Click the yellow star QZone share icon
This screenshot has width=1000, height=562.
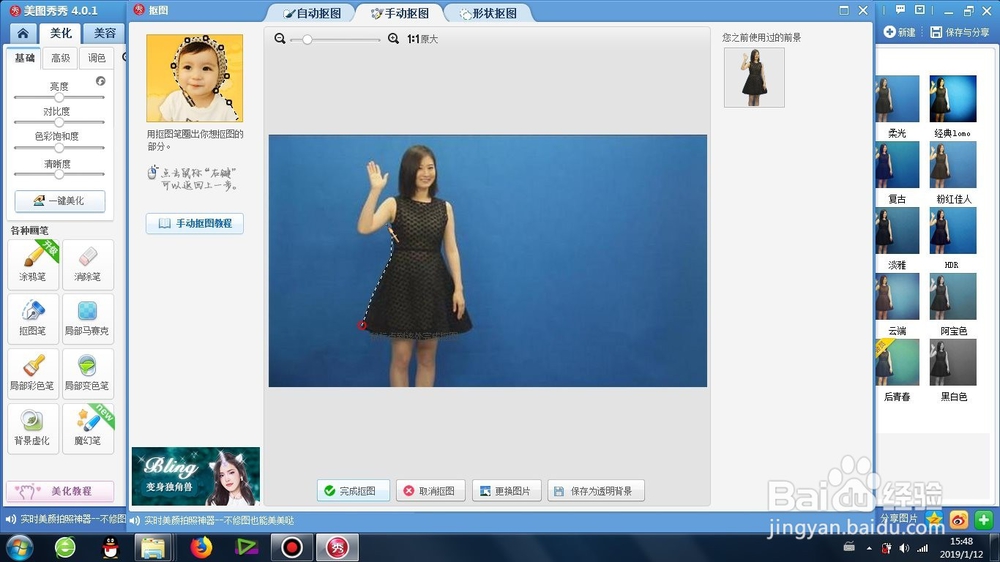(x=934, y=518)
